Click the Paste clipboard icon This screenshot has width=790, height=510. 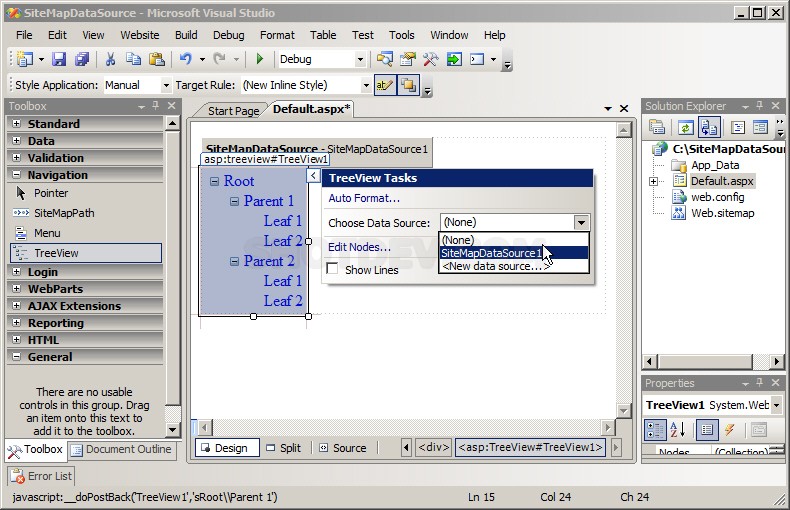(156, 60)
